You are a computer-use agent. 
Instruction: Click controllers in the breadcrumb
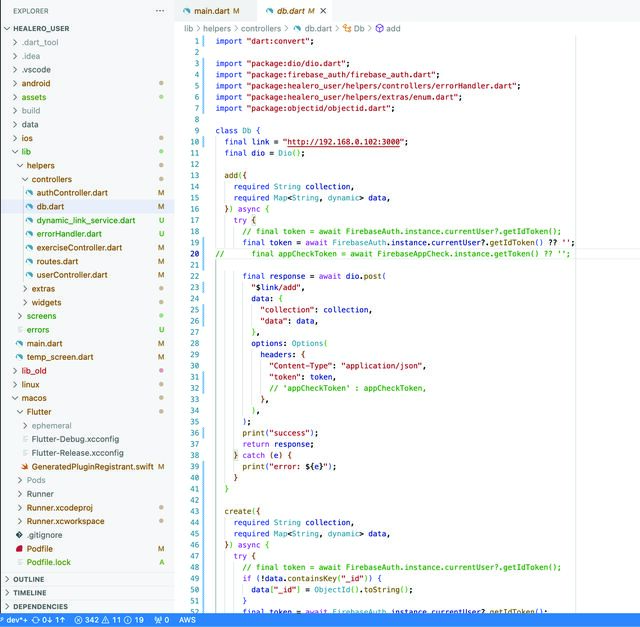tap(261, 29)
